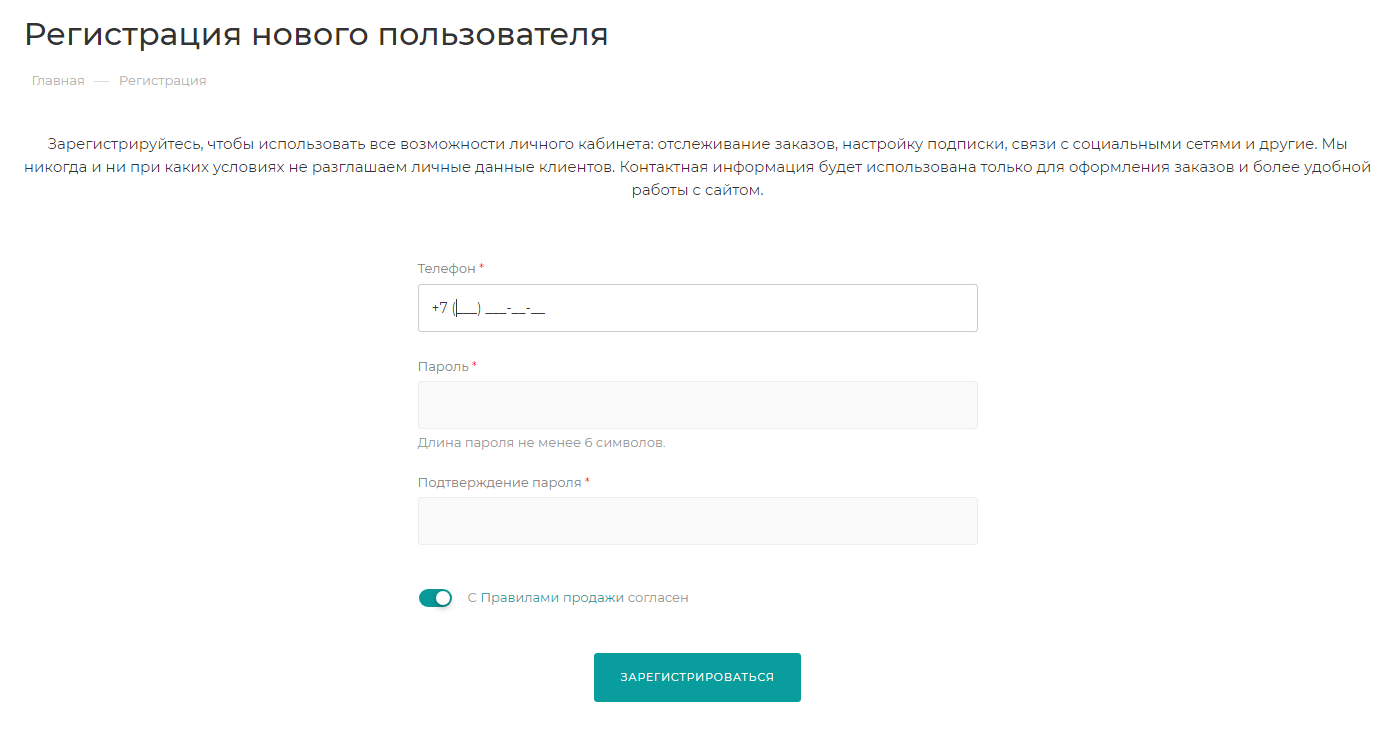Click the red asterisk beside Пароль
The height and width of the screenshot is (731, 1399).
pos(474,366)
